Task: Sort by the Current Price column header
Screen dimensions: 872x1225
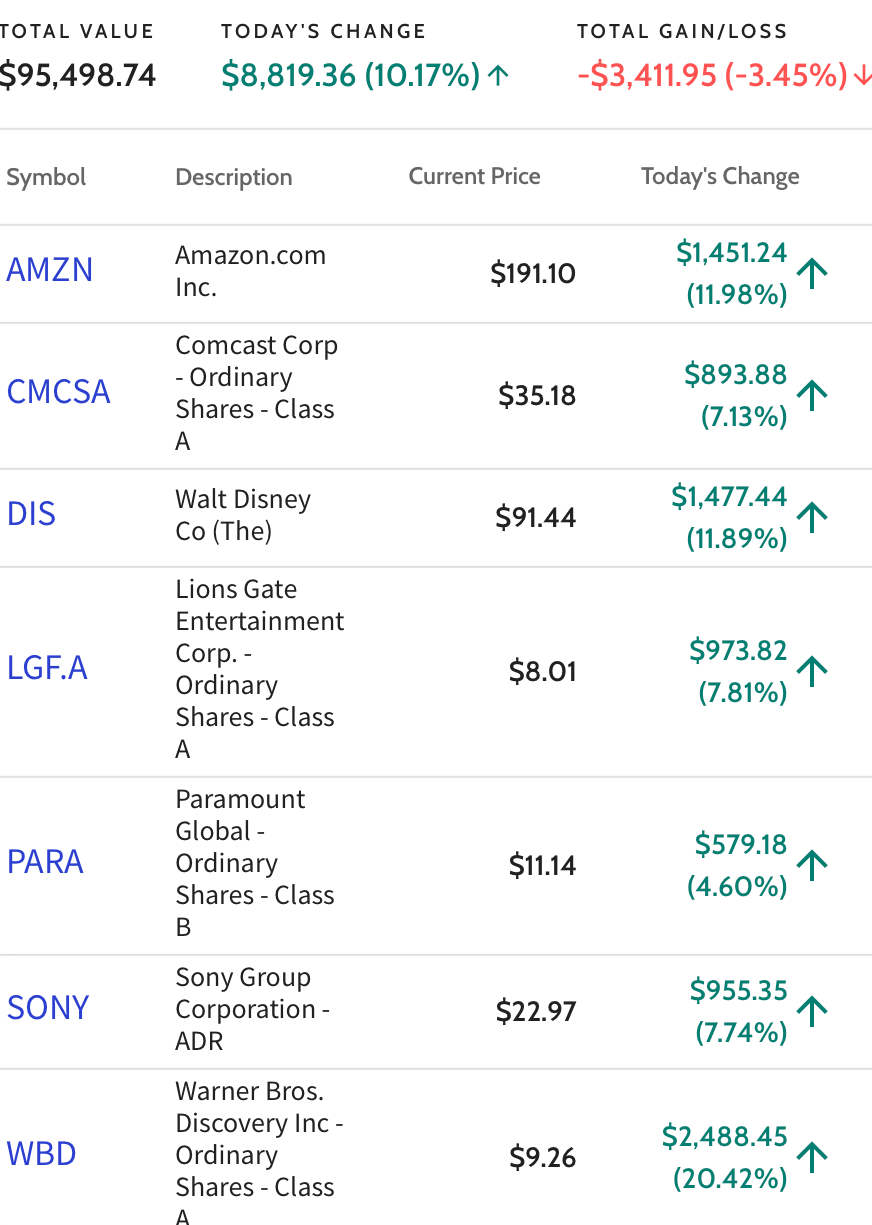Action: [474, 177]
